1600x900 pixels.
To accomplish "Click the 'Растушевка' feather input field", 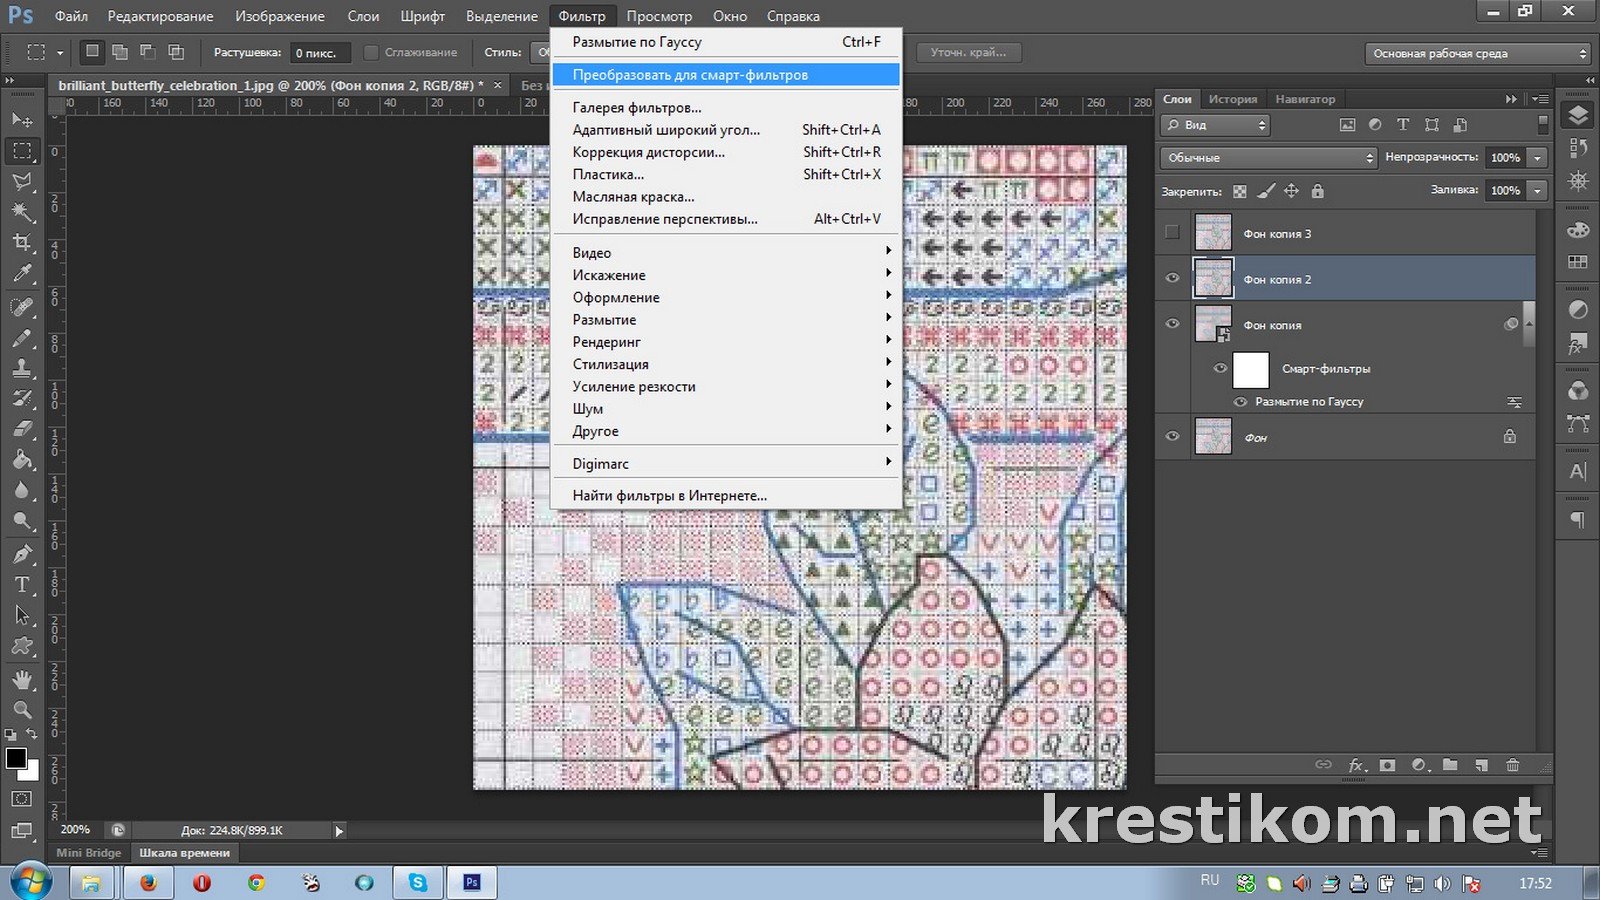I will [319, 53].
